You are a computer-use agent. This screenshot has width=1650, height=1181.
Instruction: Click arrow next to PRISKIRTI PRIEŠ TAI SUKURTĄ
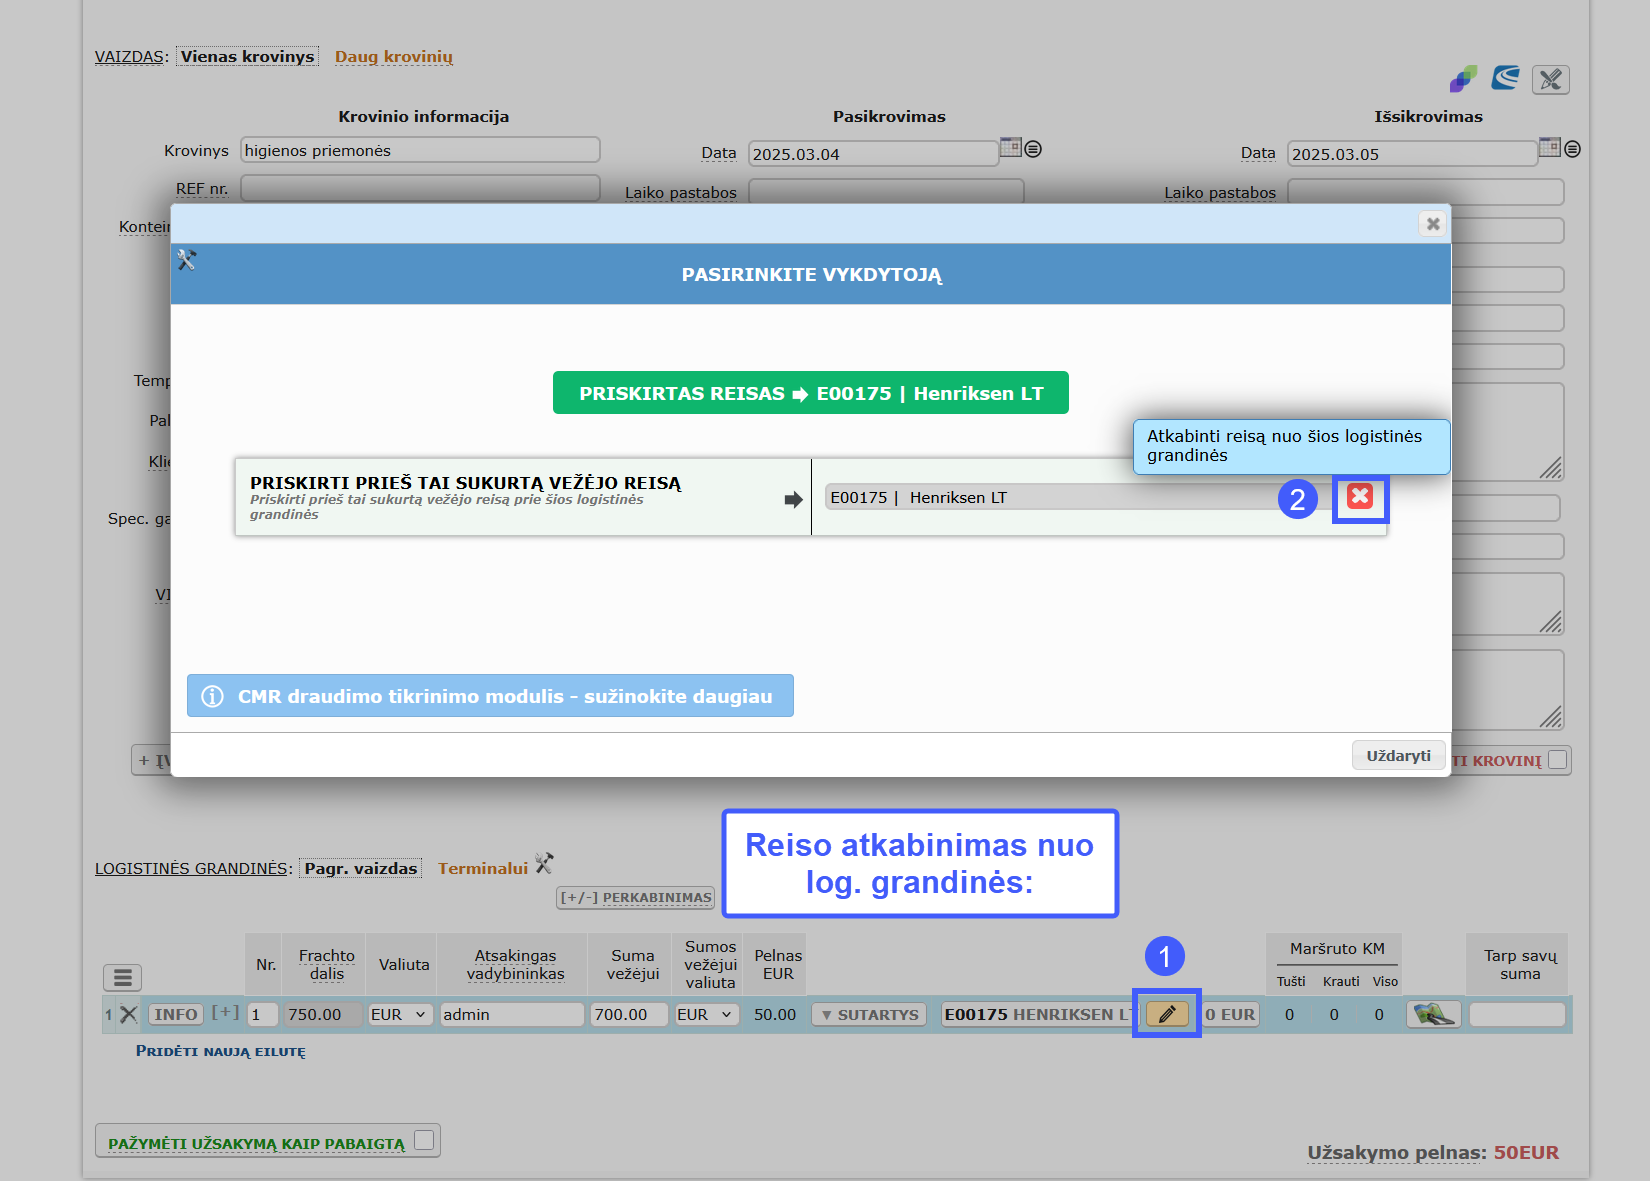click(x=794, y=499)
